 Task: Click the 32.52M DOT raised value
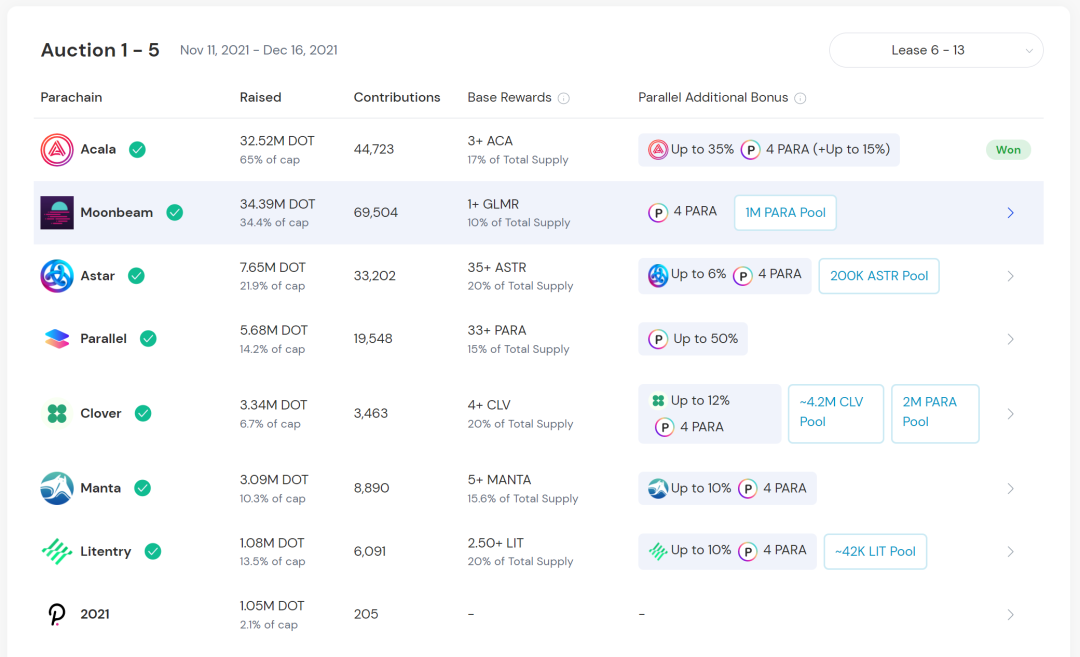coord(277,140)
